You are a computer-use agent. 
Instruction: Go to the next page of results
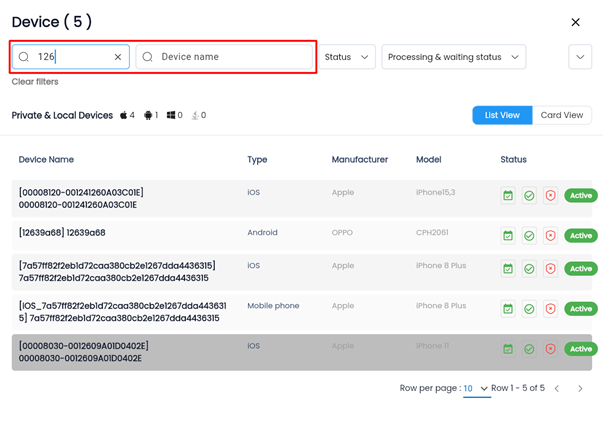580,388
